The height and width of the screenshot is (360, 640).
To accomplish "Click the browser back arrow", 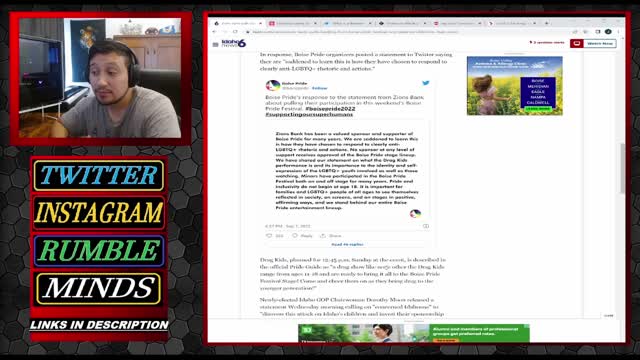I will (214, 32).
